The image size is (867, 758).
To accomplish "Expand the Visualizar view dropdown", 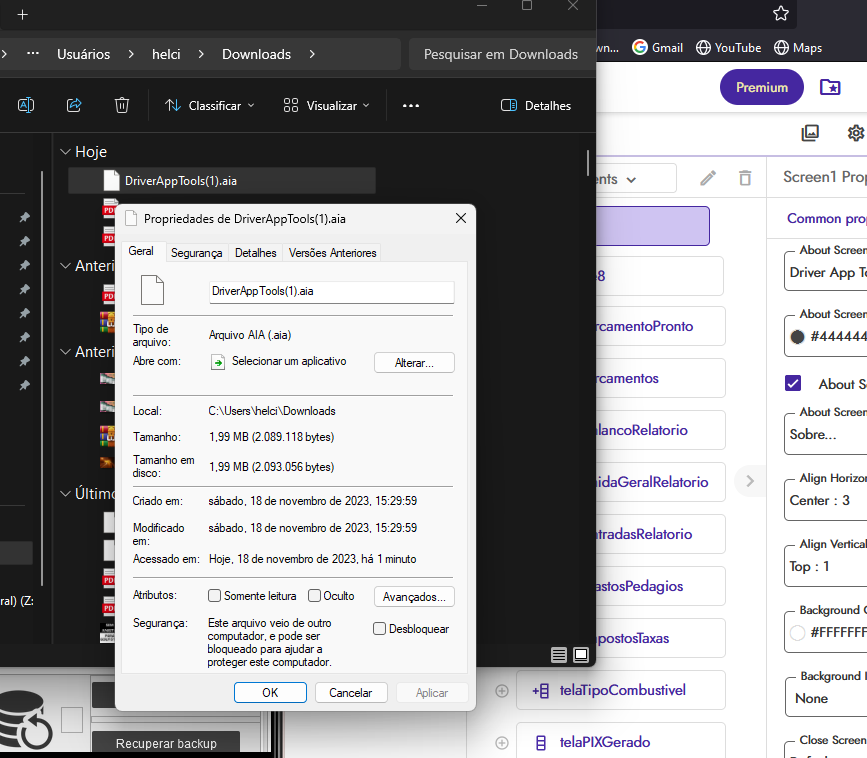I will pyautogui.click(x=327, y=105).
